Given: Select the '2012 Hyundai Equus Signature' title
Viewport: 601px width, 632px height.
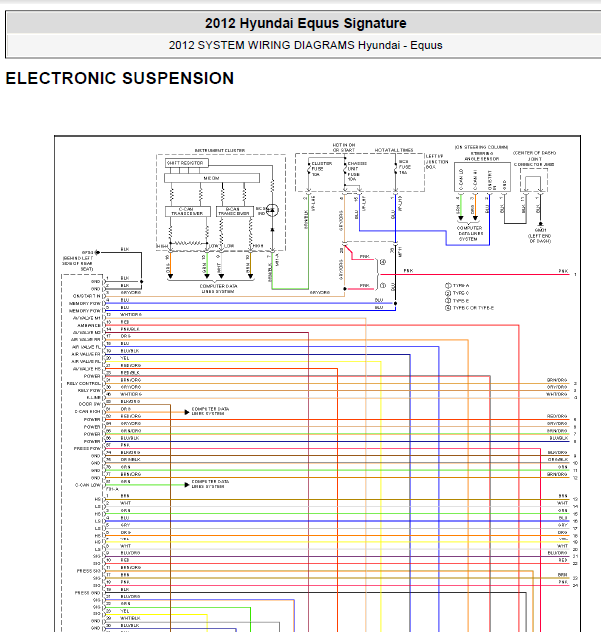Looking at the screenshot, I should coord(306,23).
